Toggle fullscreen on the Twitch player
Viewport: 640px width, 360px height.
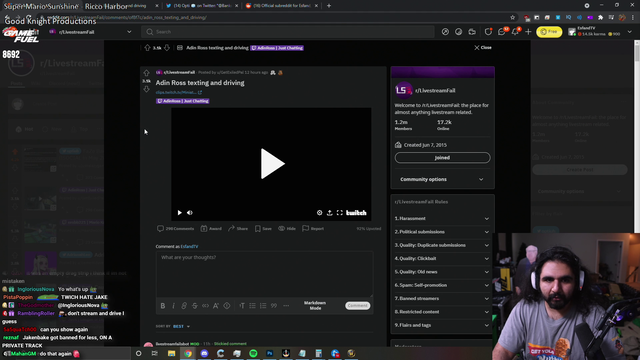point(340,213)
